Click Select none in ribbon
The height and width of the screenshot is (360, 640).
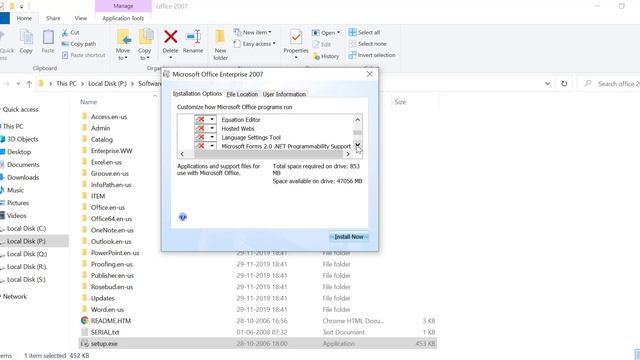(367, 44)
